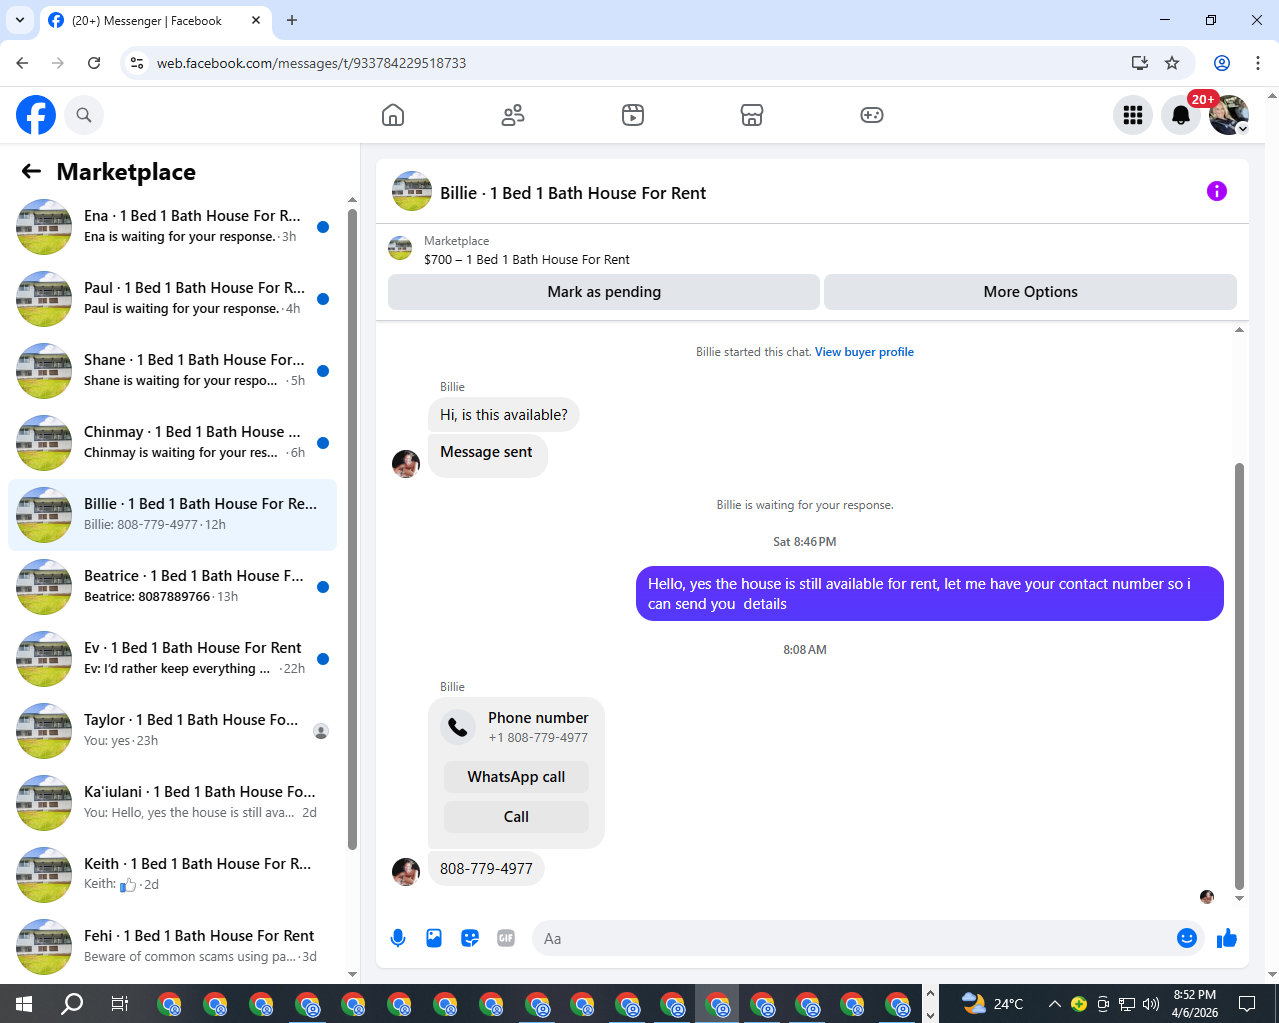The height and width of the screenshot is (1023, 1279).
Task: Open the taskbar volume control
Action: (1151, 1003)
